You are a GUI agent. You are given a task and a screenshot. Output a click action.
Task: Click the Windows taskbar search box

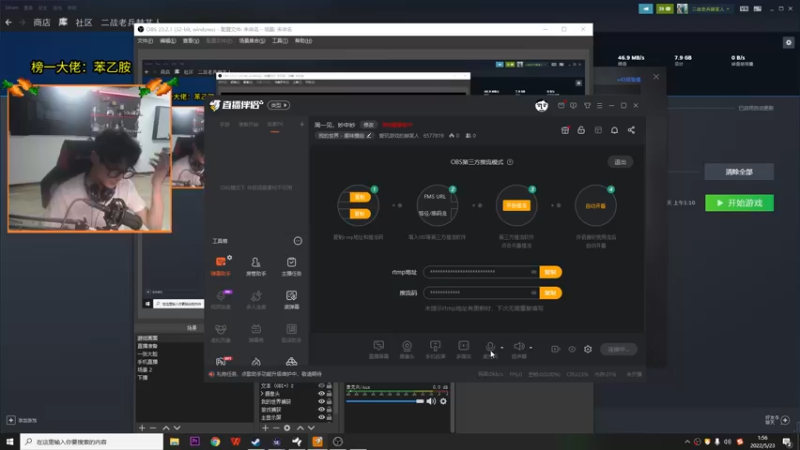92,442
